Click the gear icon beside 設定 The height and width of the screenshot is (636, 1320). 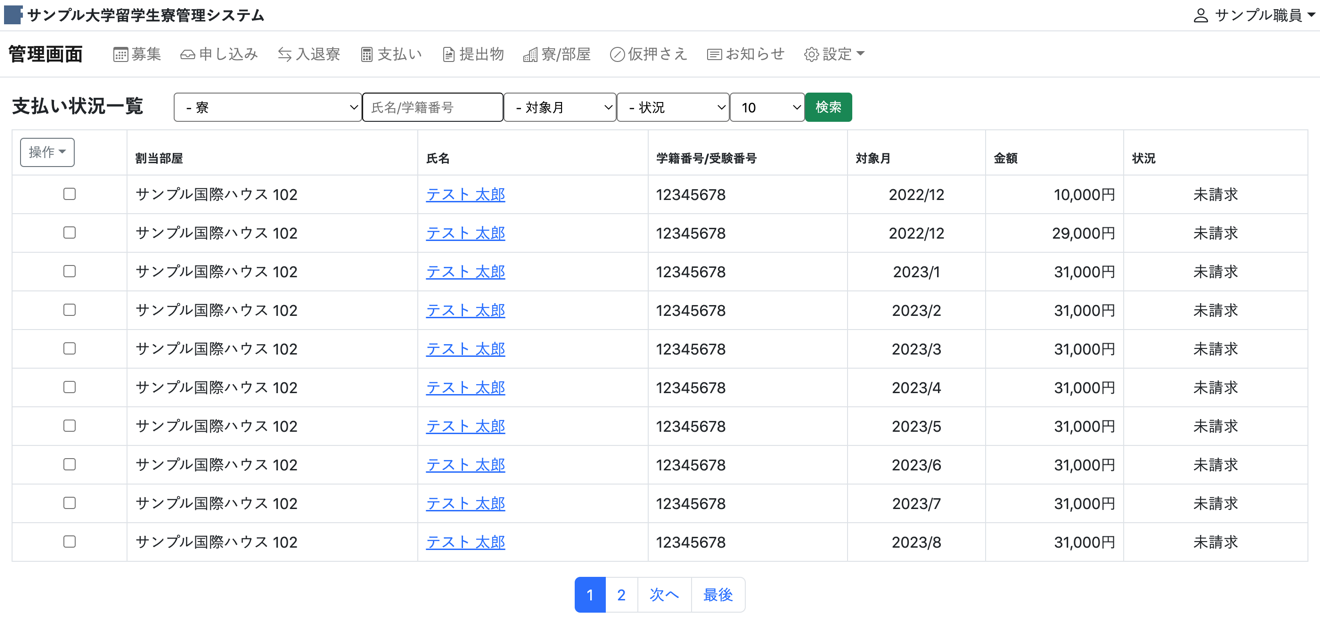(x=811, y=55)
